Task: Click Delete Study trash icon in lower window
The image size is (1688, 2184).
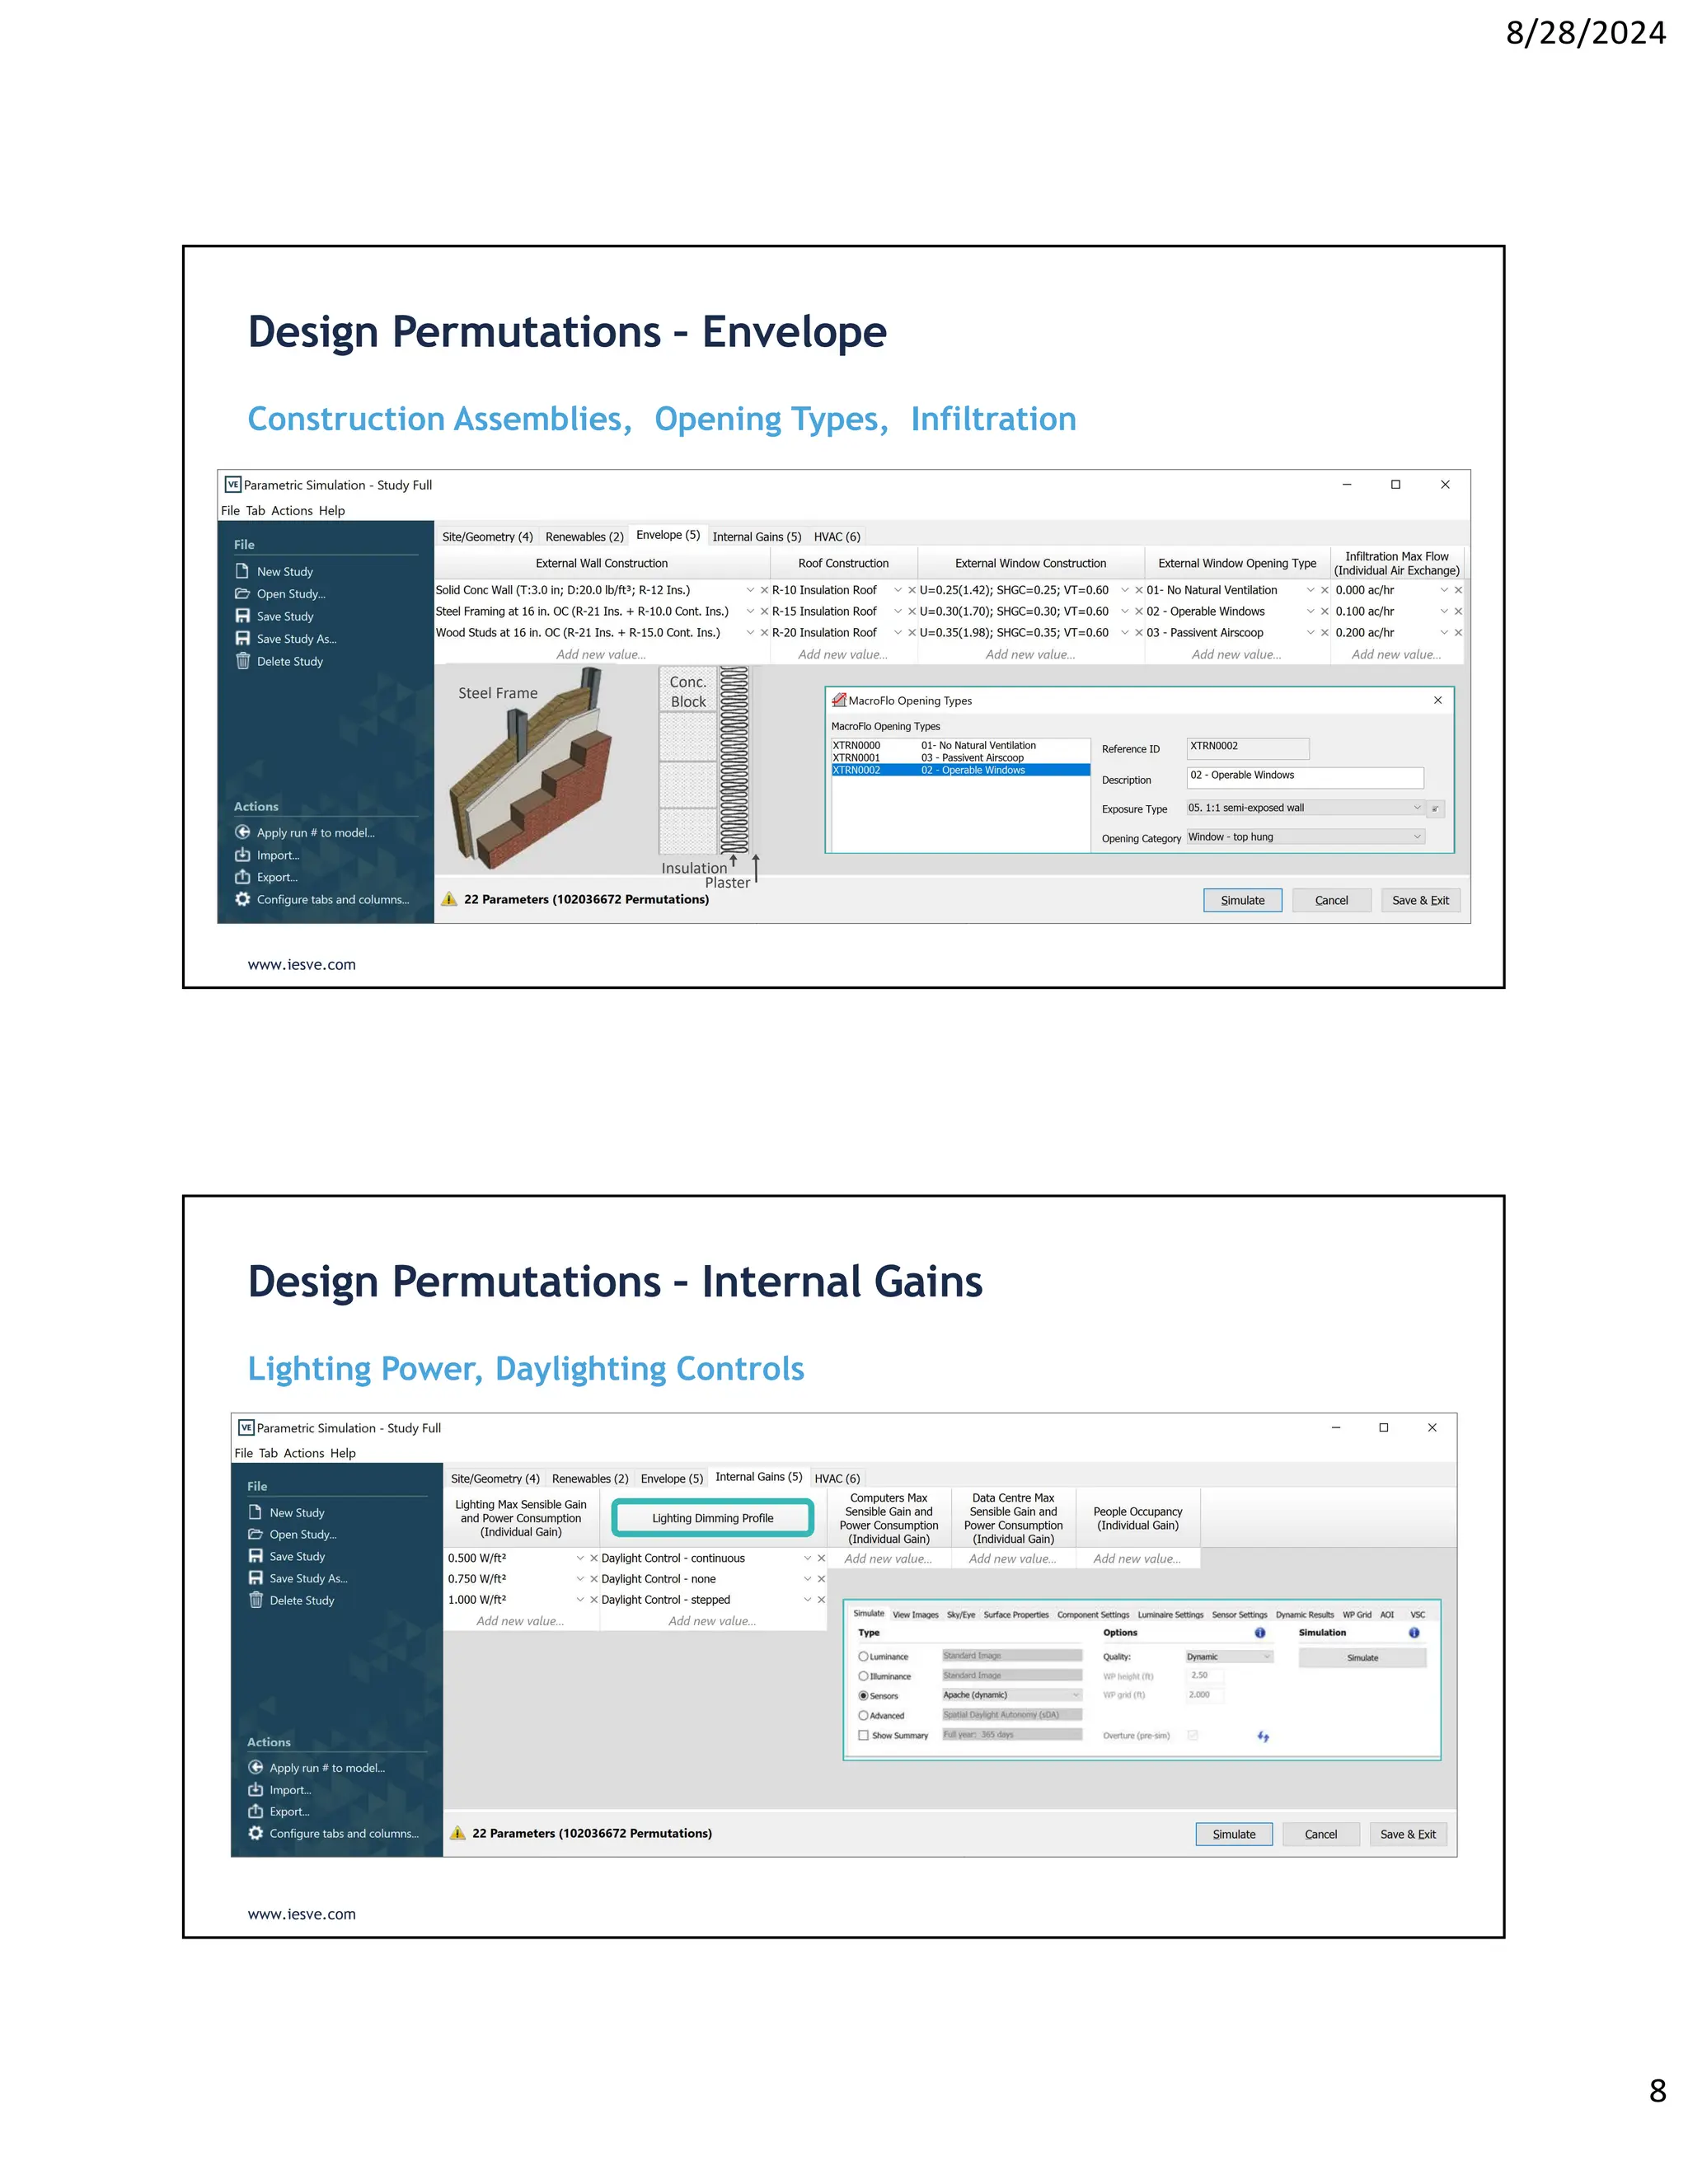Action: [x=255, y=1600]
